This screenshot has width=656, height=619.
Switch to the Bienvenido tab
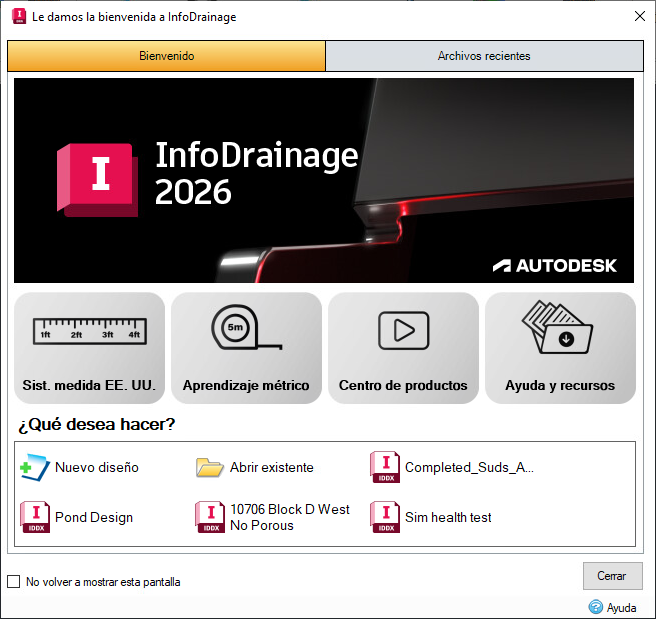(166, 56)
